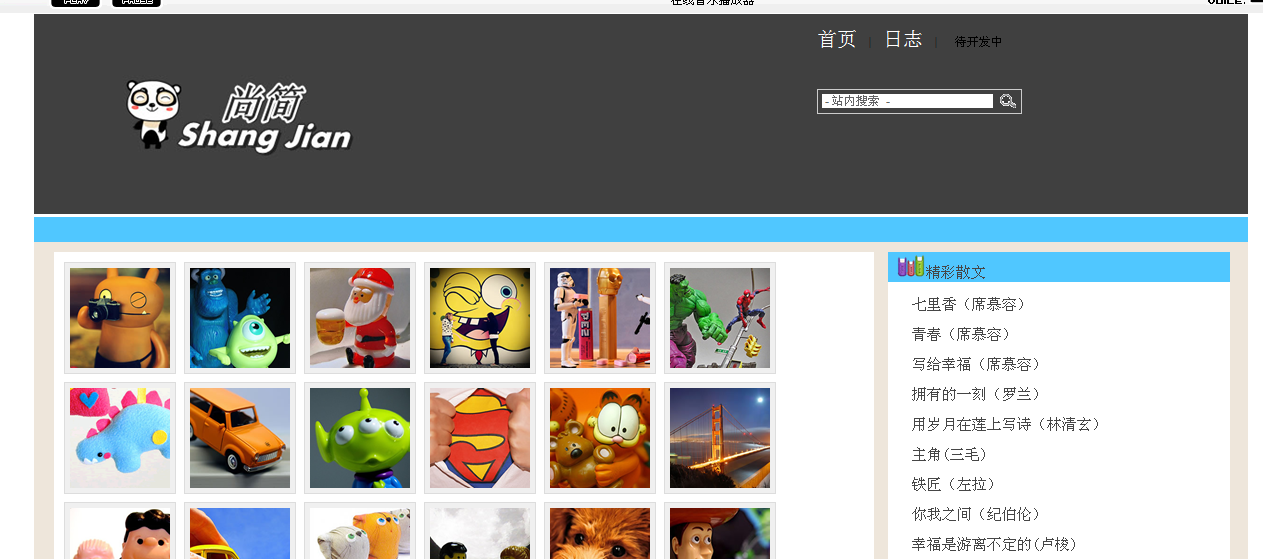Click the books icon beside 精彩散文

pyautogui.click(x=910, y=266)
